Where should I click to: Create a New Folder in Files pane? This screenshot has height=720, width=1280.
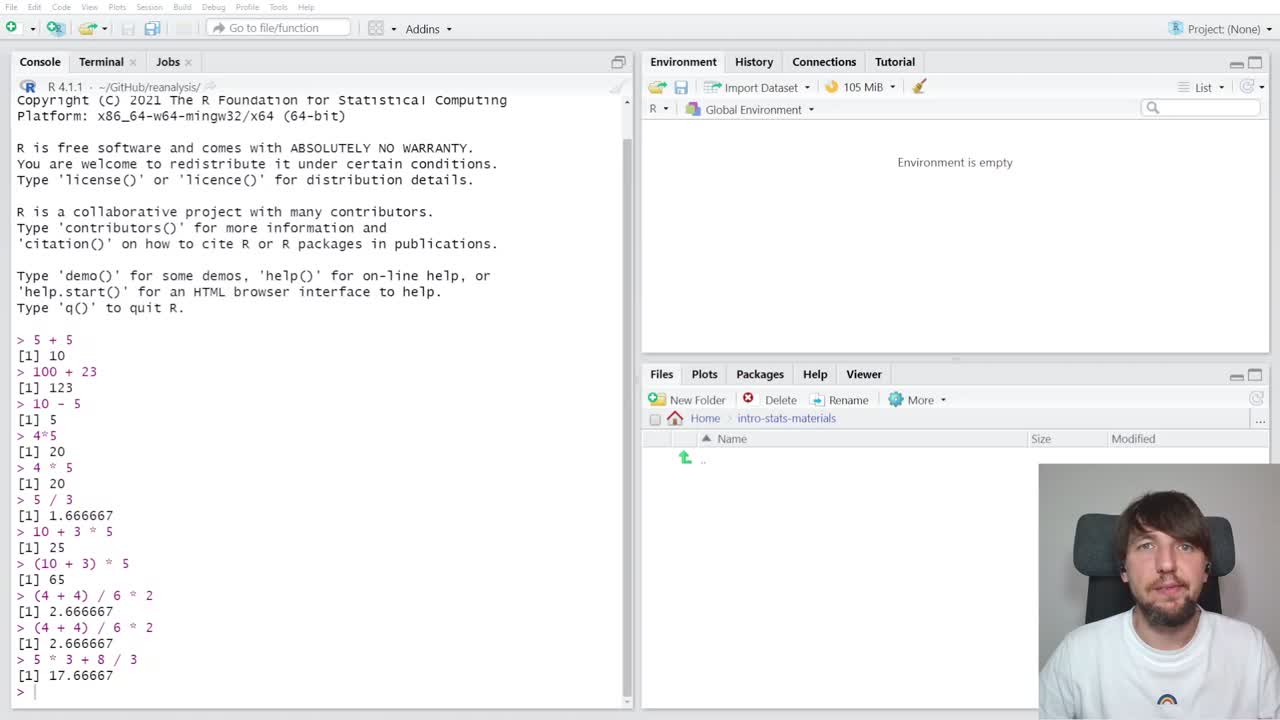click(690, 399)
